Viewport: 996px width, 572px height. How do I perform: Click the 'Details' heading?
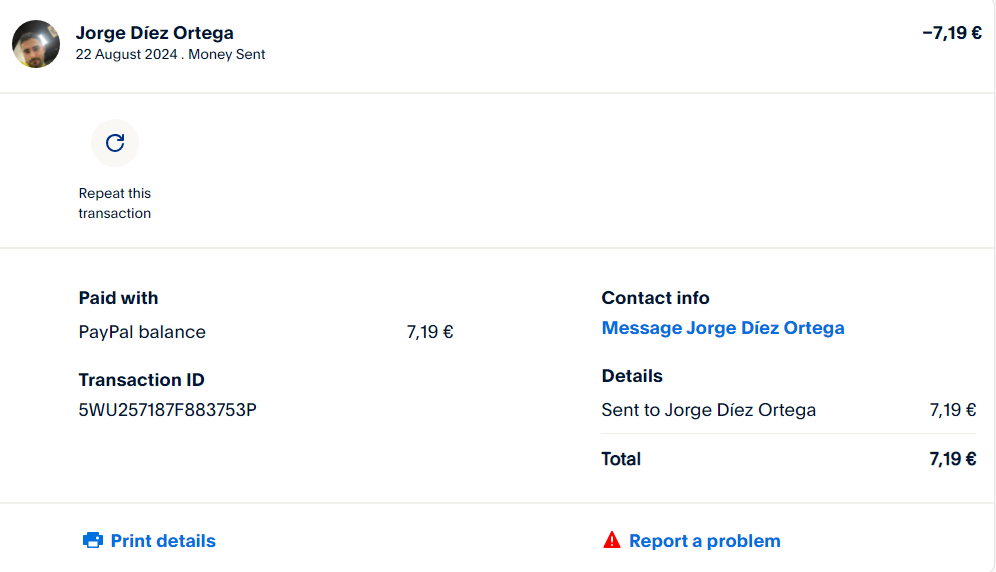point(632,376)
